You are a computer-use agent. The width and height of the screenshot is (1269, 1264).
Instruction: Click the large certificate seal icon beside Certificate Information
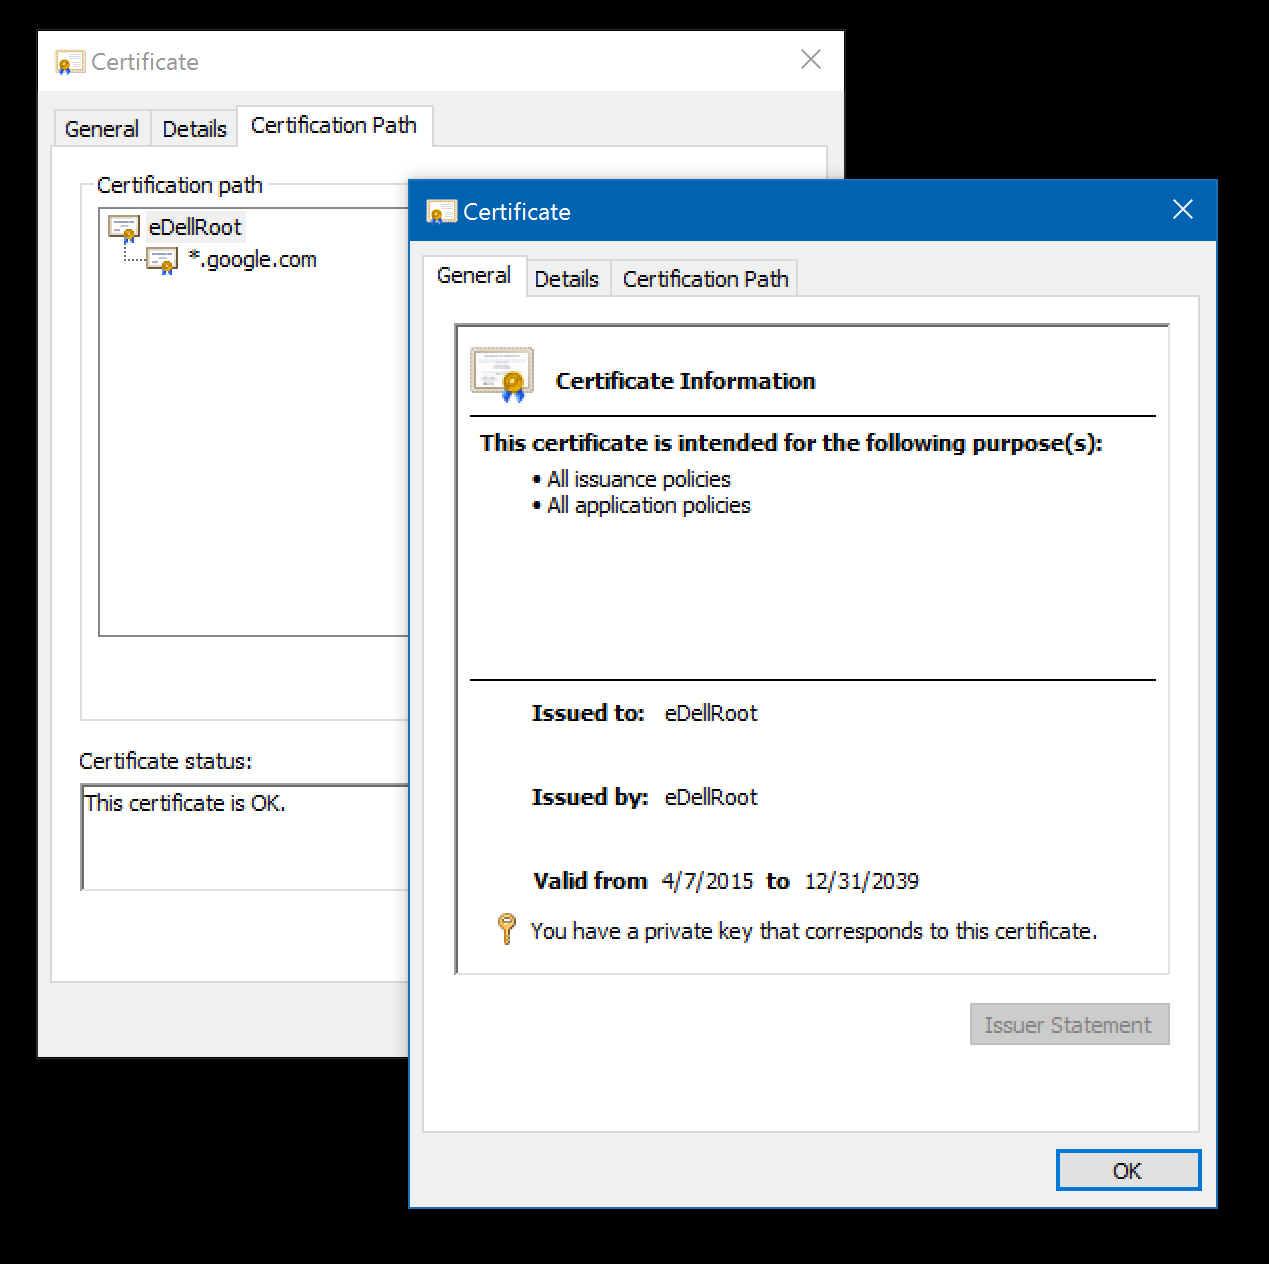pos(502,375)
